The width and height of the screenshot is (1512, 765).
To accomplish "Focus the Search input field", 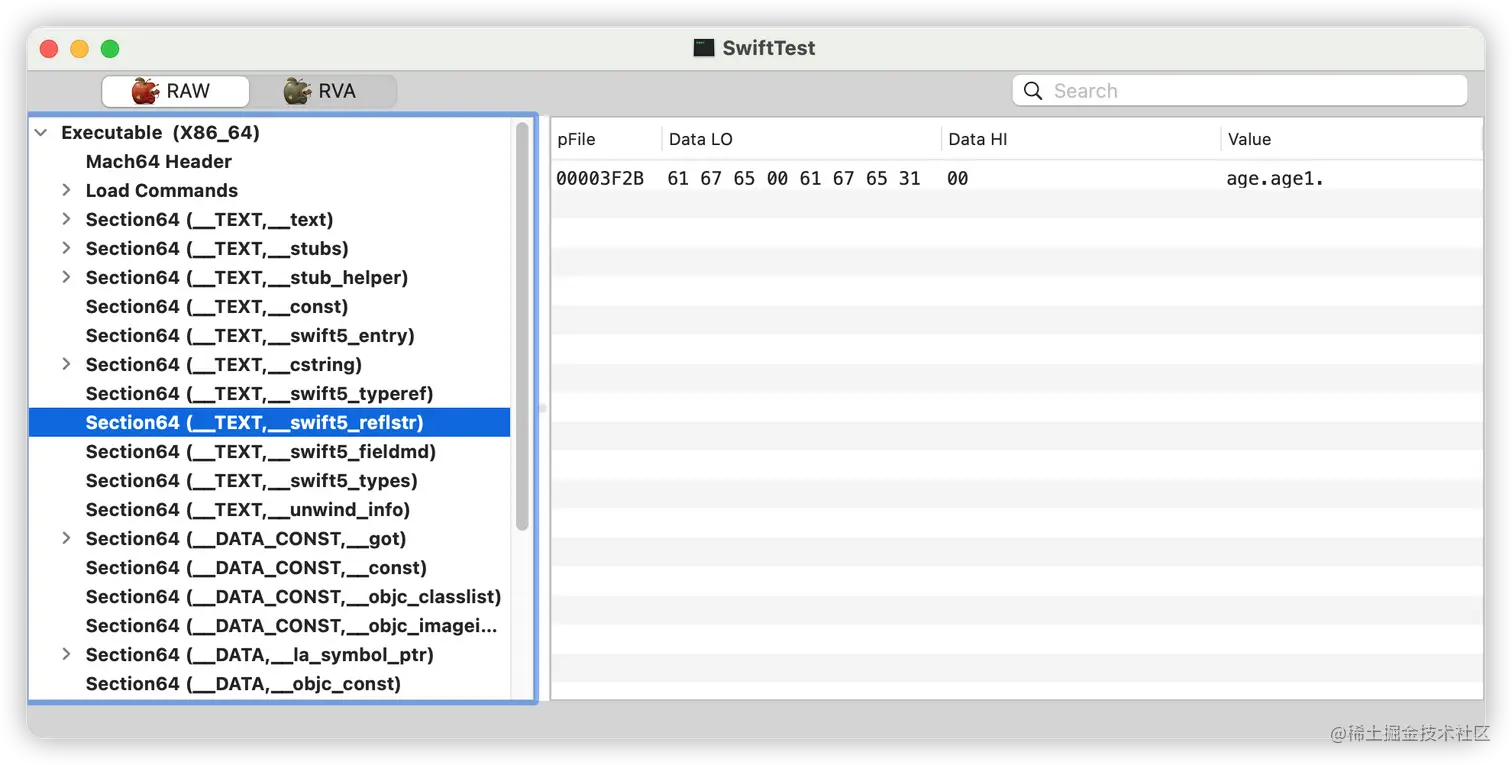I will pos(1239,91).
